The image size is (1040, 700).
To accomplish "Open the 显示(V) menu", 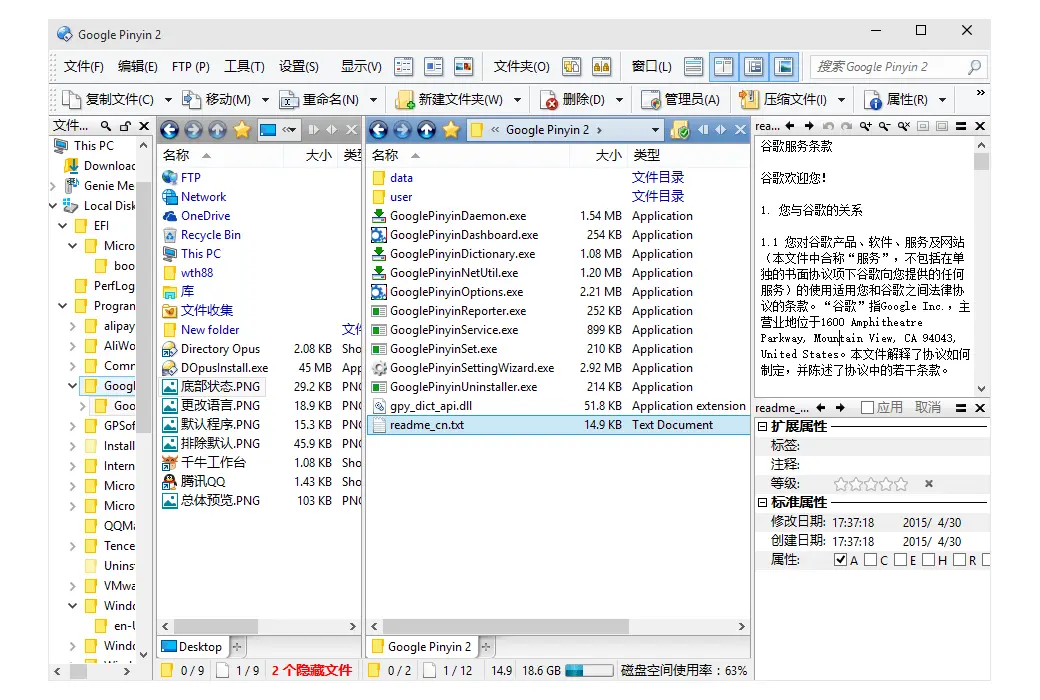I will (361, 66).
